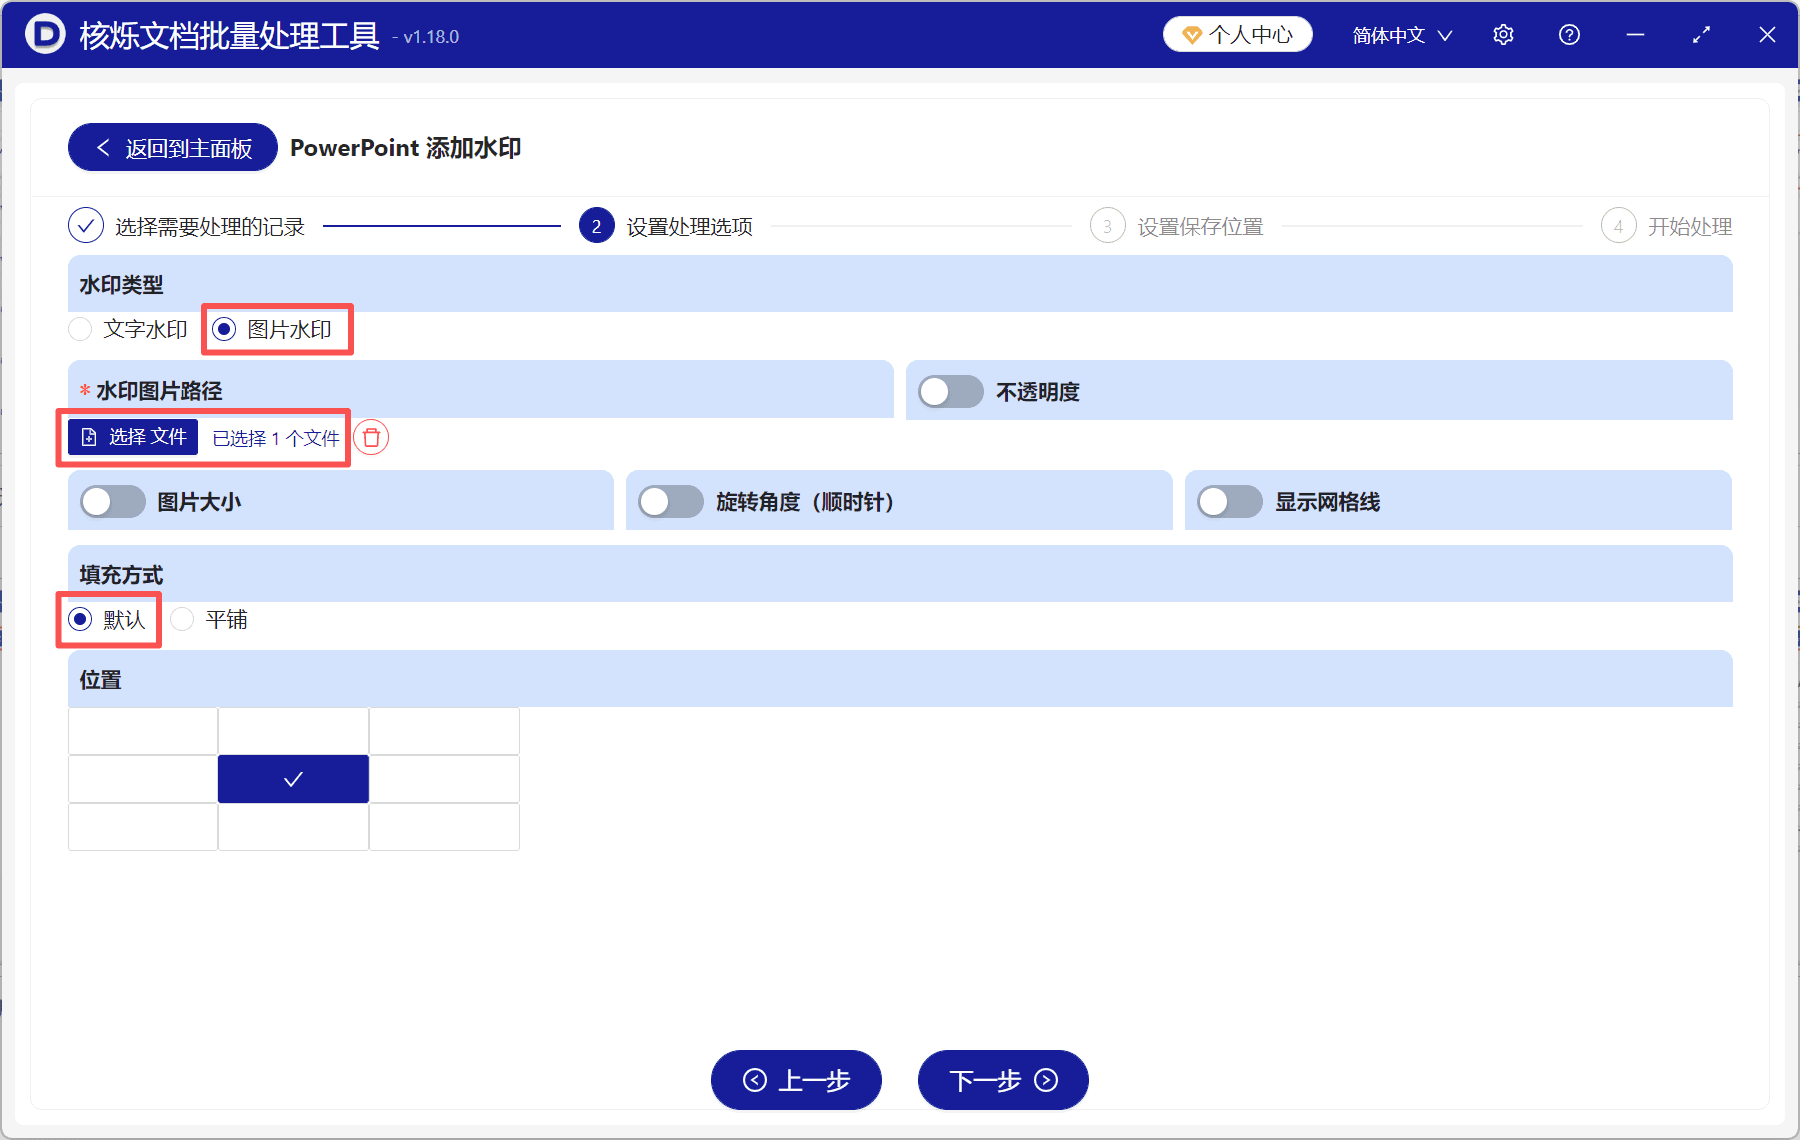The image size is (1800, 1140).
Task: Select the 文字水印 radio option
Action: (x=80, y=329)
